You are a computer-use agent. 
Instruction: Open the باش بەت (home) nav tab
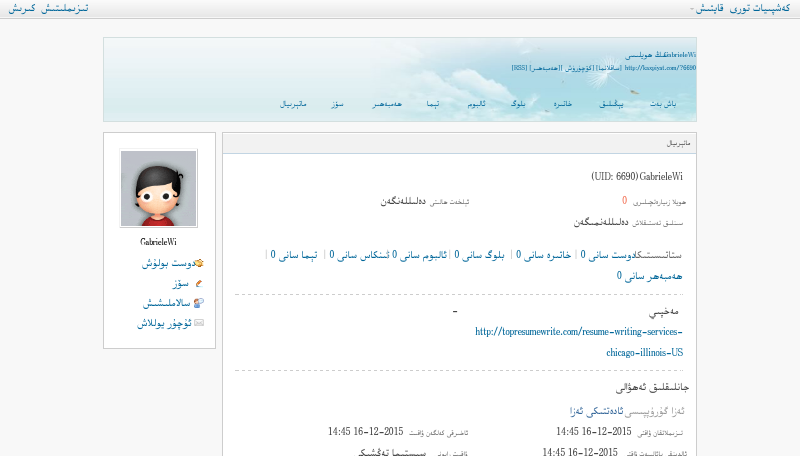[x=663, y=104]
